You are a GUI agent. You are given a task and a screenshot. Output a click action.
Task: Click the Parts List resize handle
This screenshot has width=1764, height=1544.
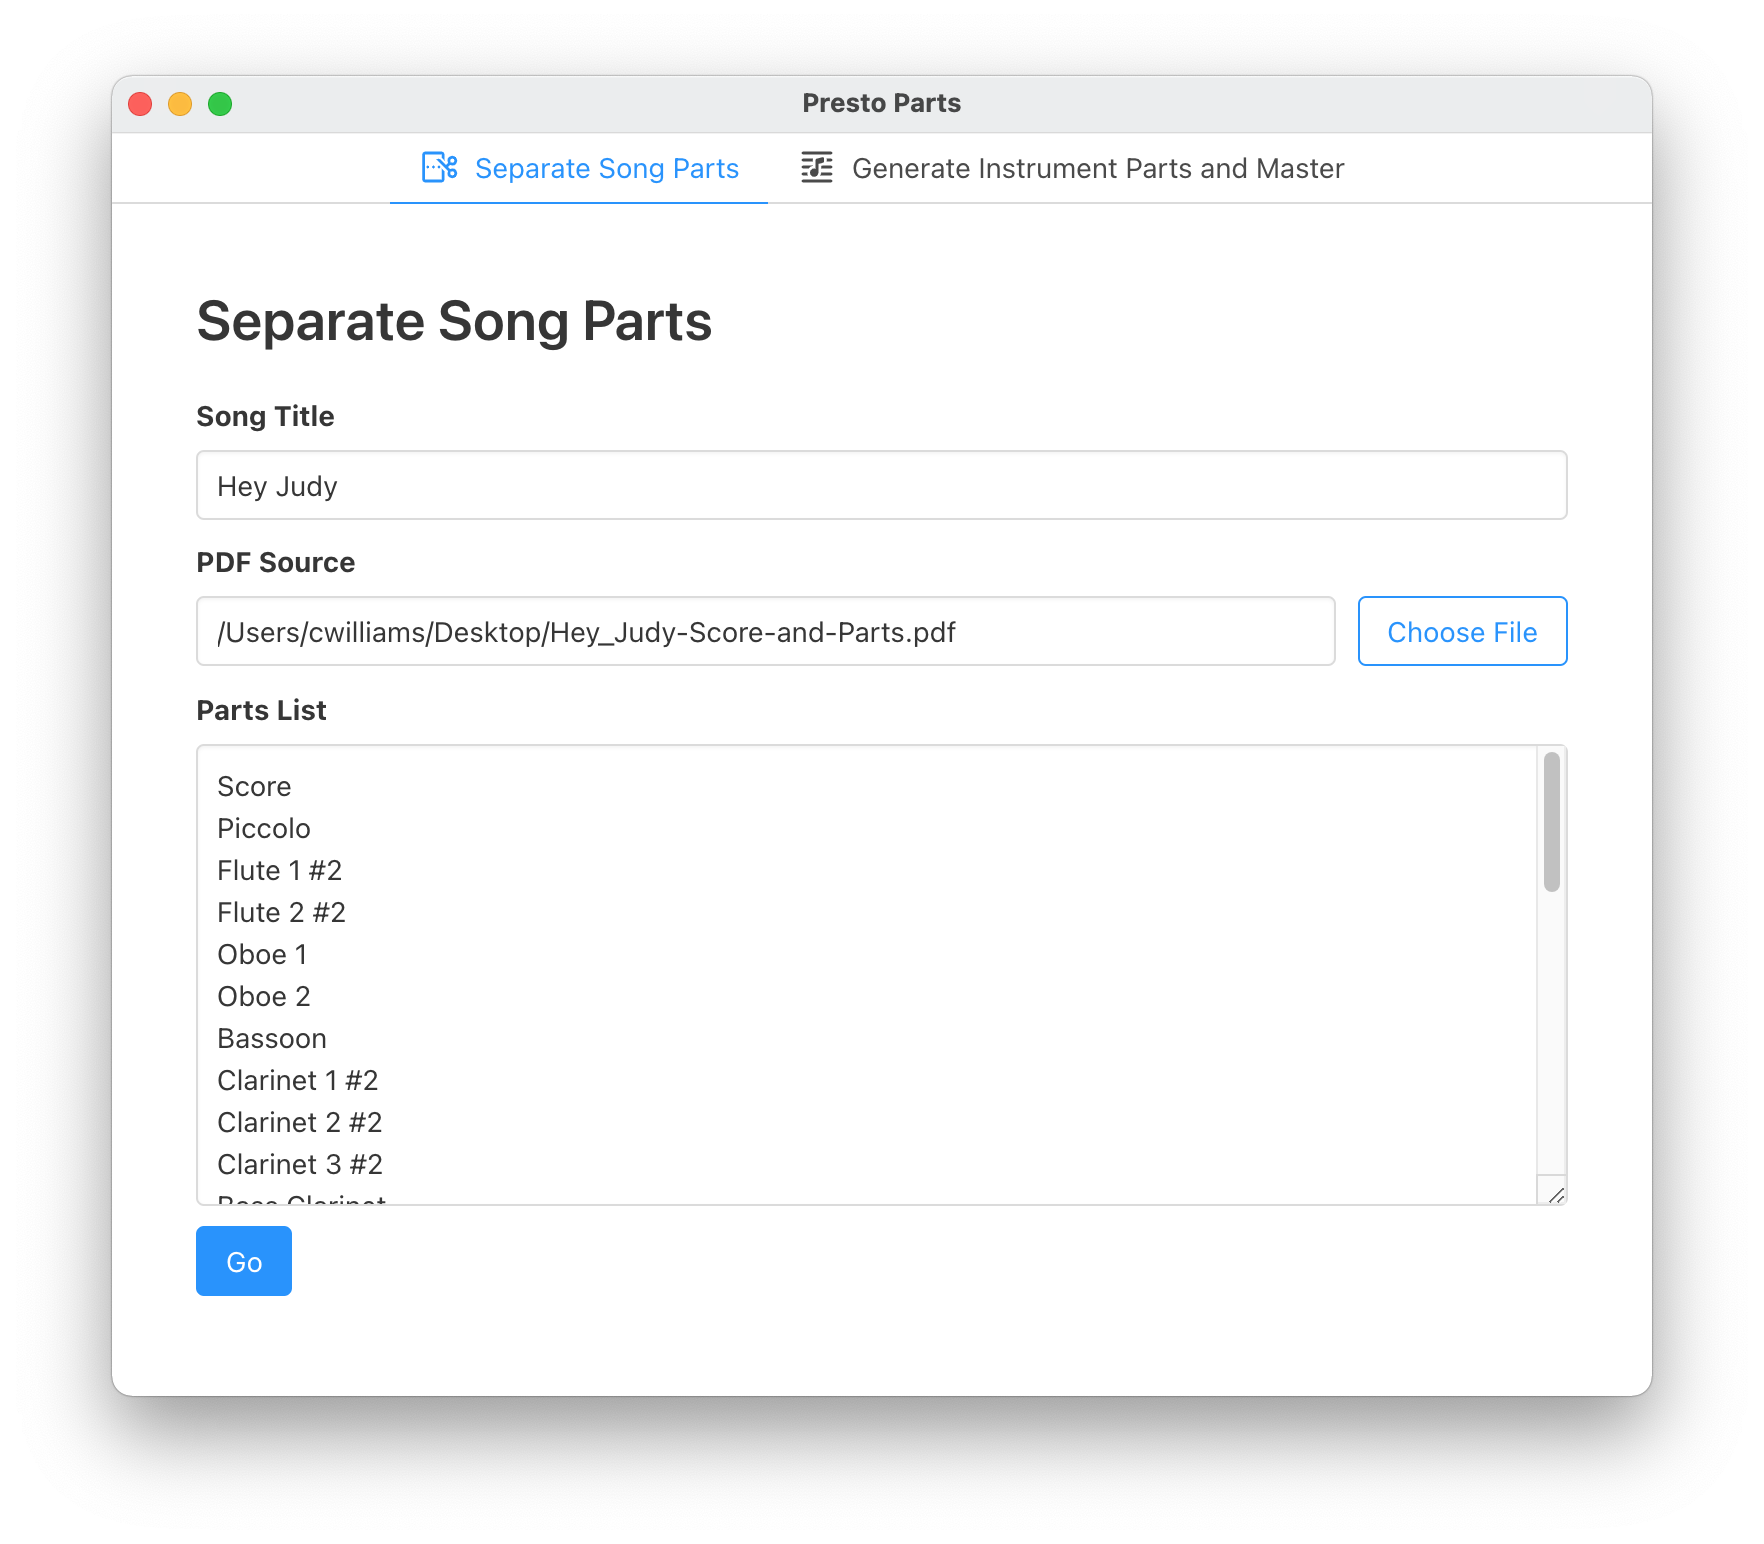(x=1556, y=1195)
